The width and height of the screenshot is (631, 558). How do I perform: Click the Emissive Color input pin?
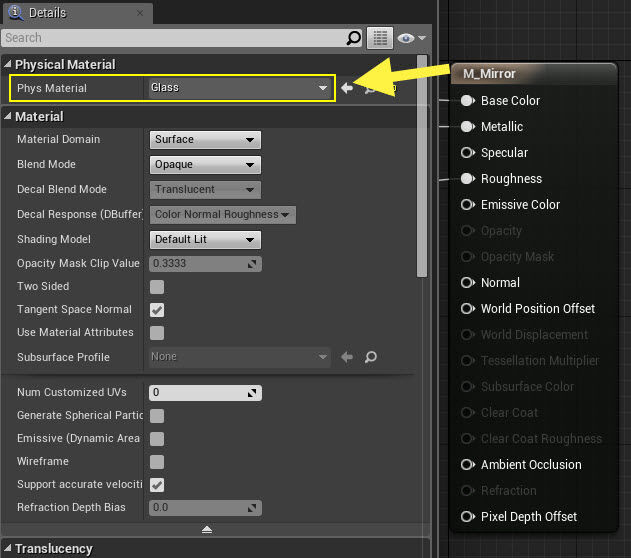(x=467, y=205)
